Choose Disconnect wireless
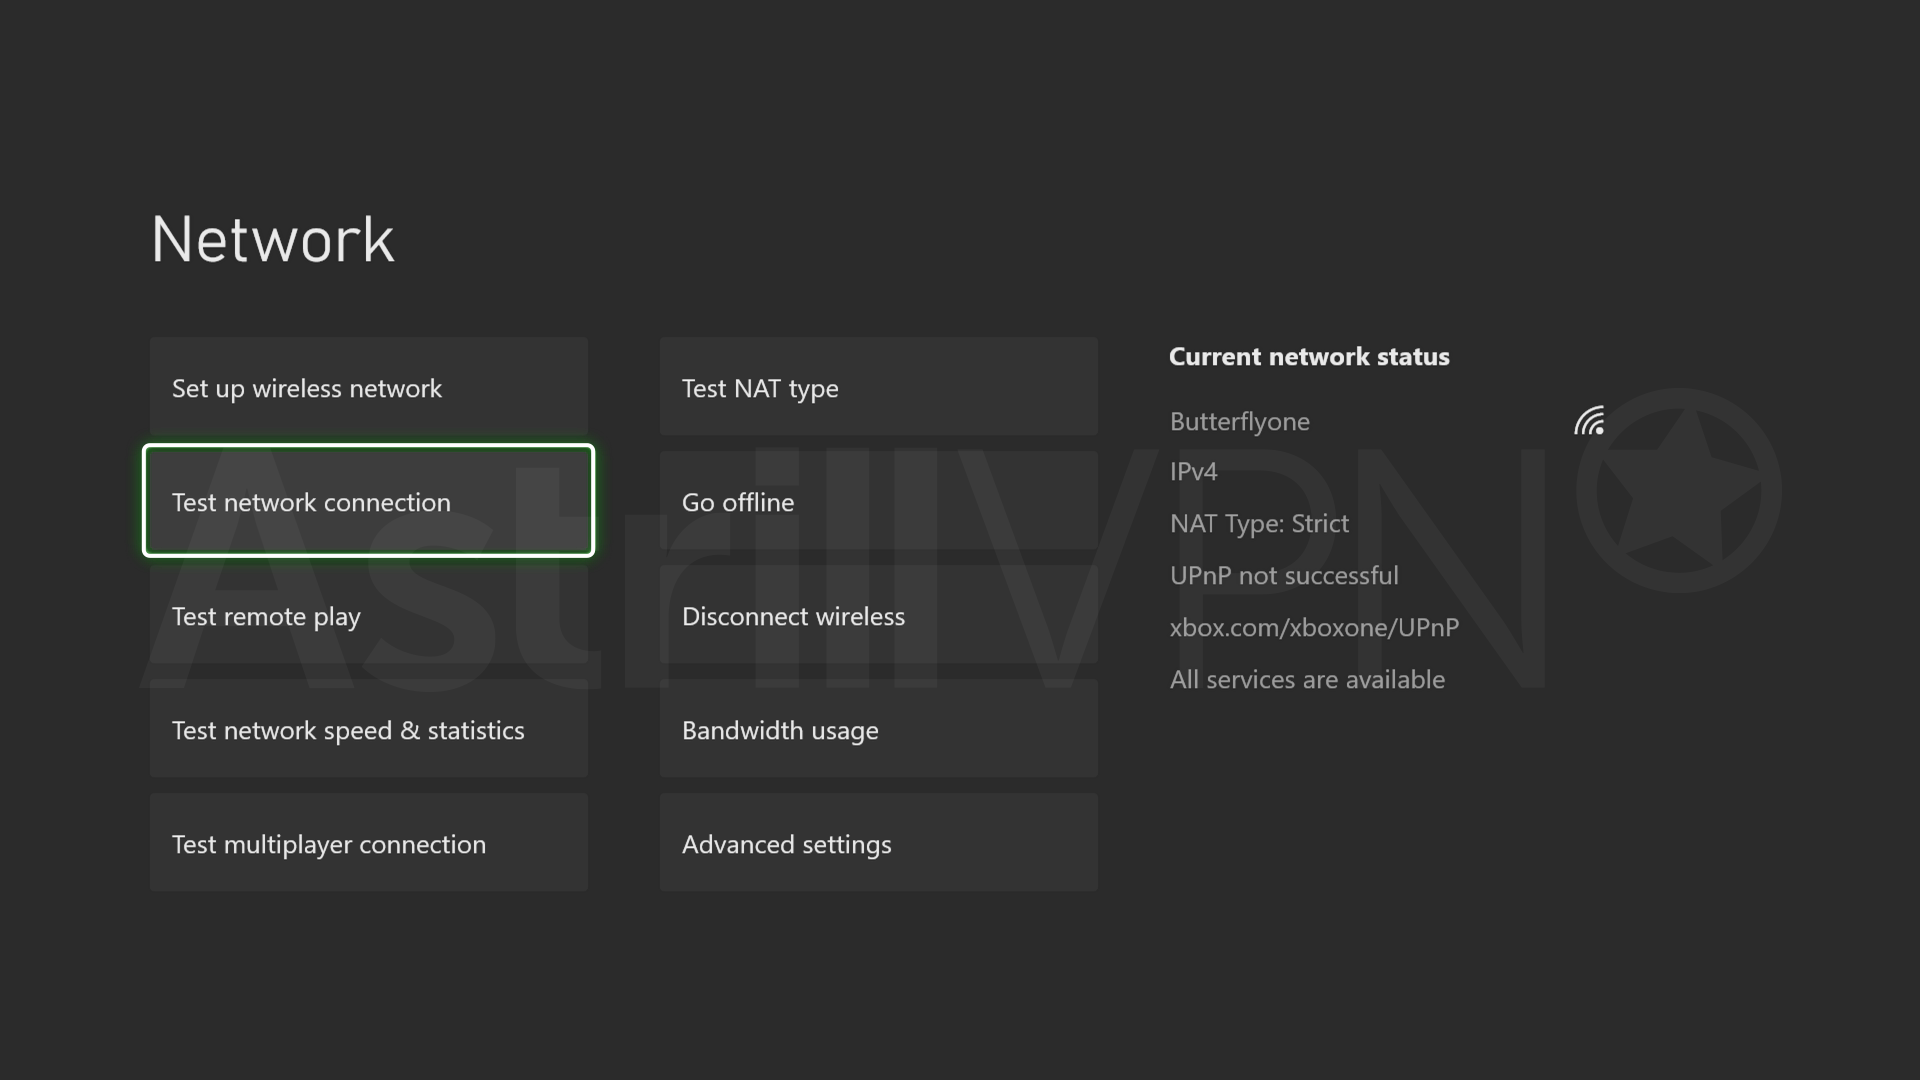The image size is (1920, 1080). 878,616
